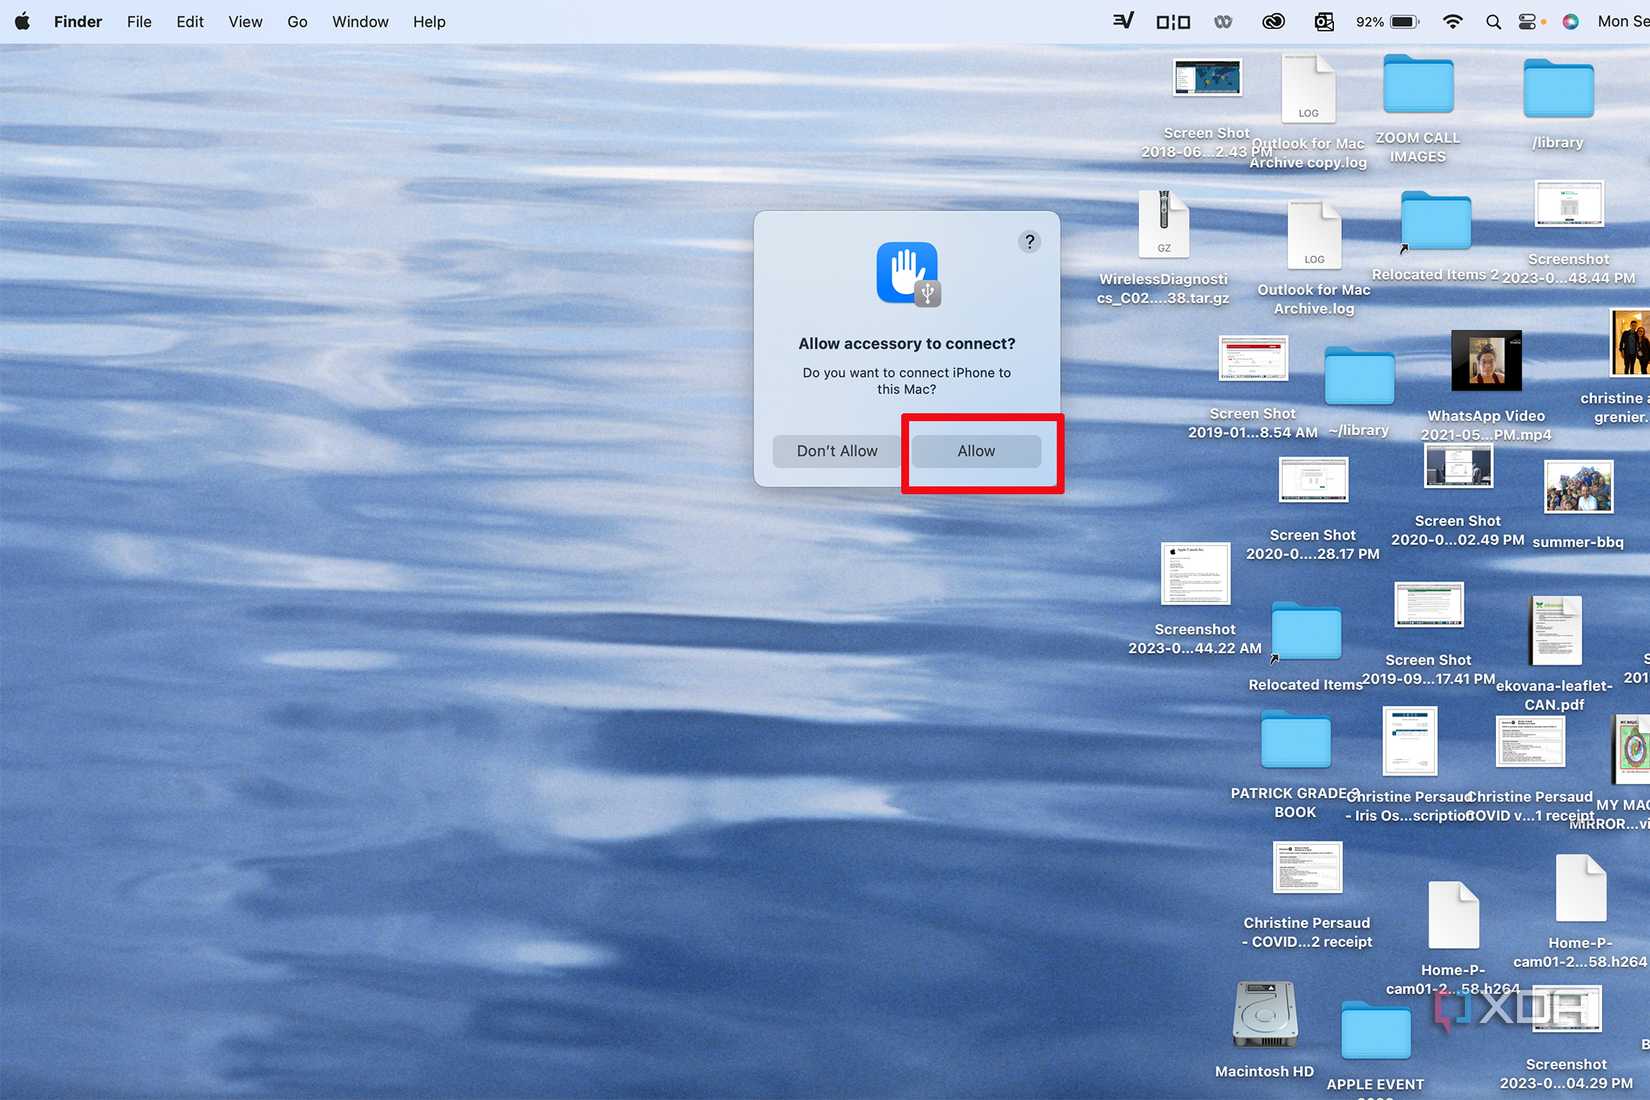
Task: Select Outlook for Mac Archive copy.log file
Action: (x=1308, y=90)
